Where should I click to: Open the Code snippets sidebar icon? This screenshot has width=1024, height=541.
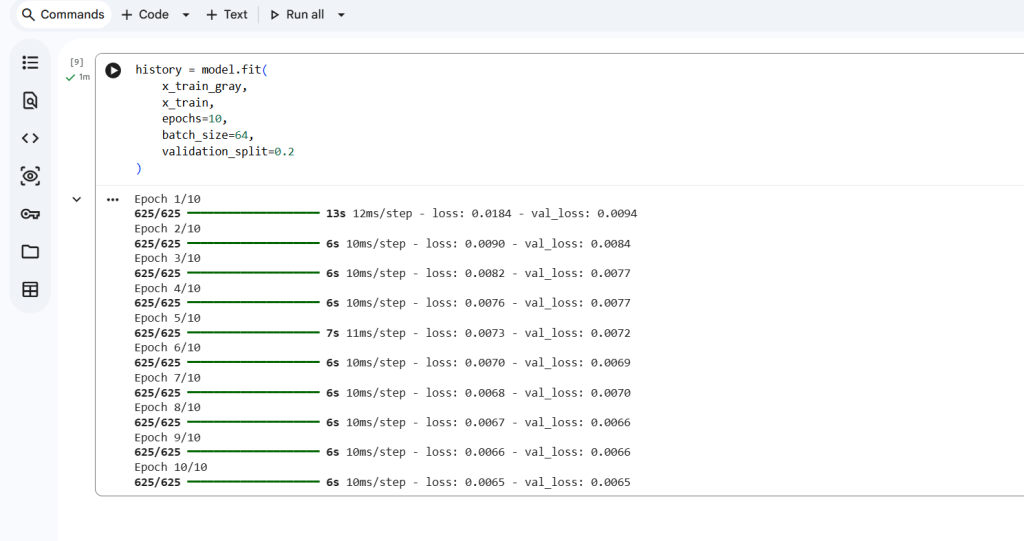pos(30,139)
